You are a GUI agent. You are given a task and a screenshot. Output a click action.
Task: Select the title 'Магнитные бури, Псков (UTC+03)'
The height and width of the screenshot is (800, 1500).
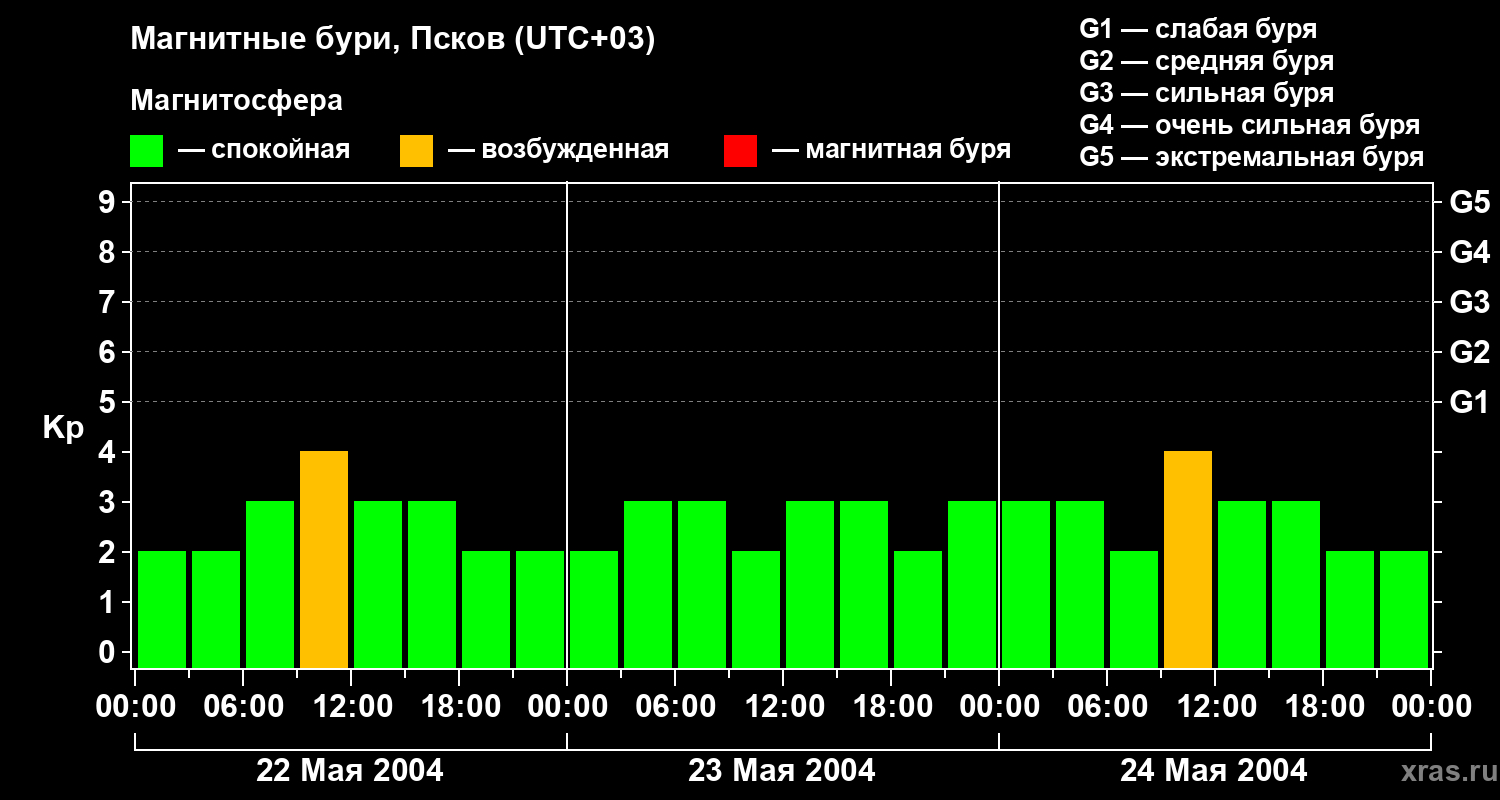[392, 40]
